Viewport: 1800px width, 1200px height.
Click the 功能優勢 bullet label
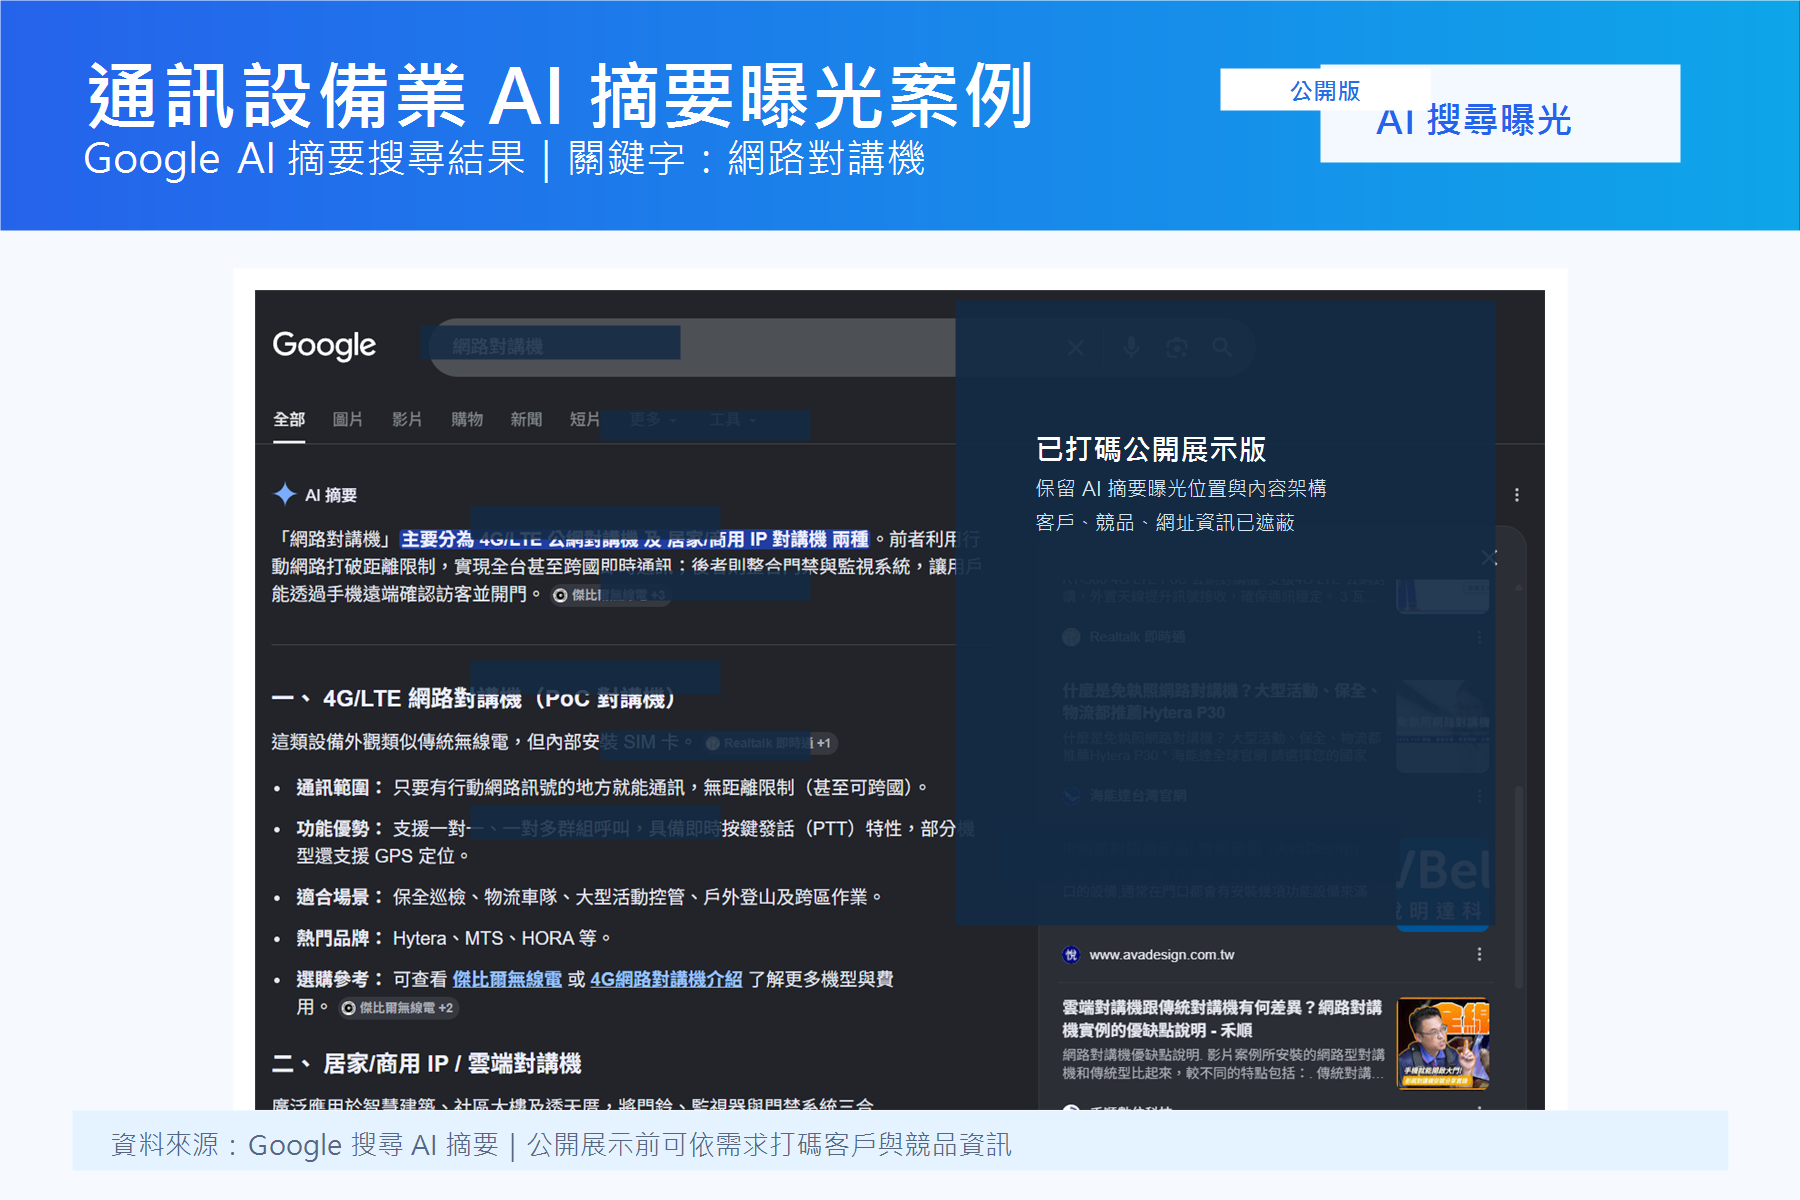point(340,829)
